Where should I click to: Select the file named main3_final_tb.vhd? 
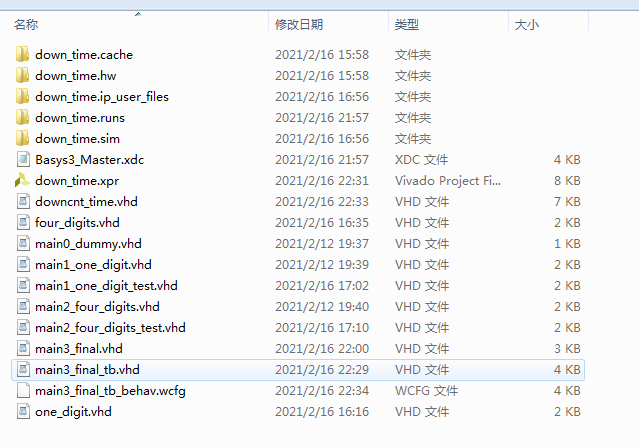pyautogui.click(x=87, y=370)
